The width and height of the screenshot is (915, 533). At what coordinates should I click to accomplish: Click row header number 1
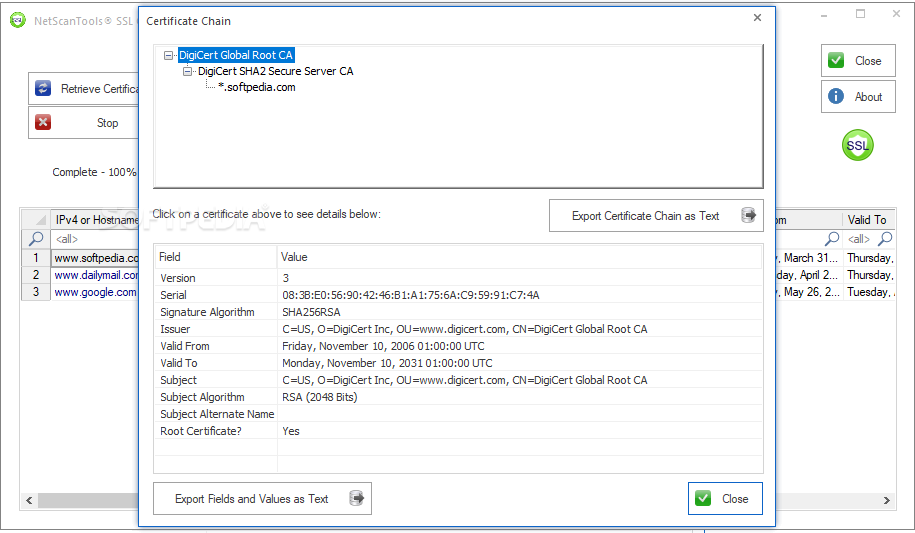coord(36,257)
